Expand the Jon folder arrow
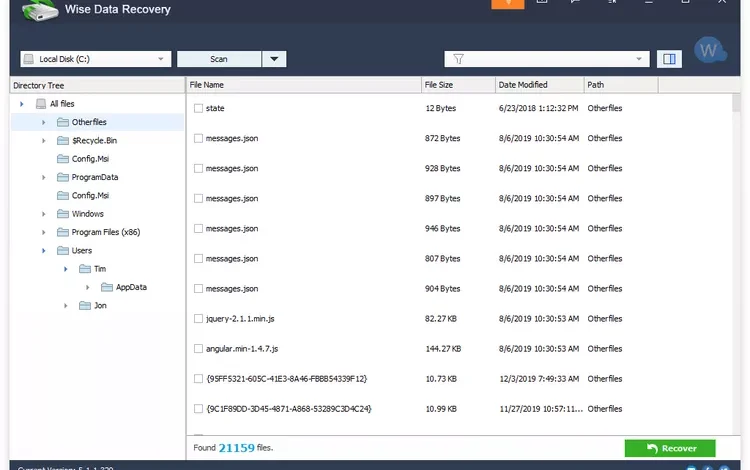 [66, 306]
